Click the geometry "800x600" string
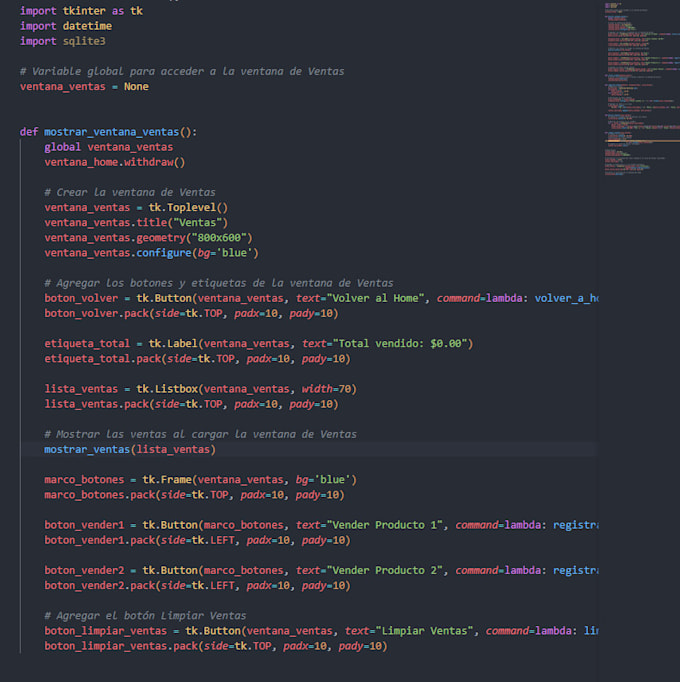 [219, 238]
